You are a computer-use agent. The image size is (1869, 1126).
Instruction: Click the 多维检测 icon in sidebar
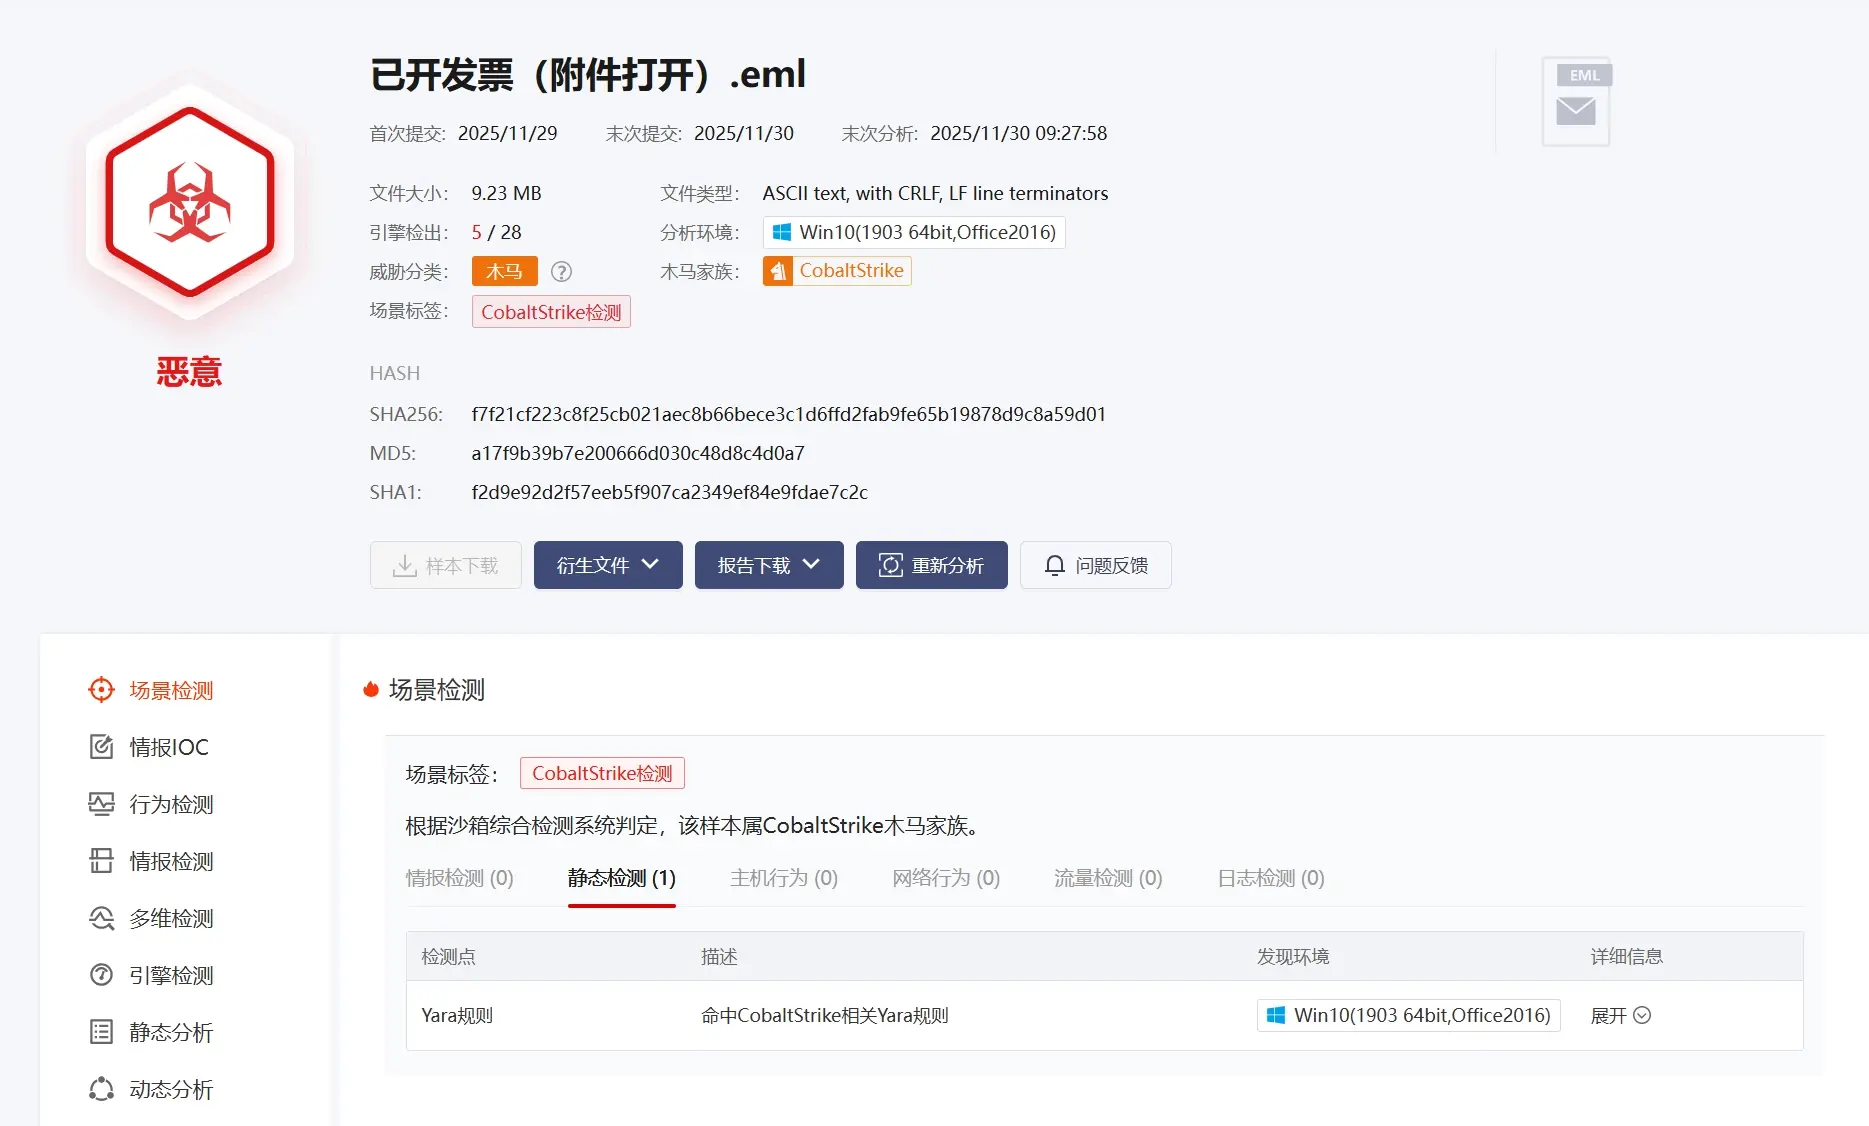(101, 918)
